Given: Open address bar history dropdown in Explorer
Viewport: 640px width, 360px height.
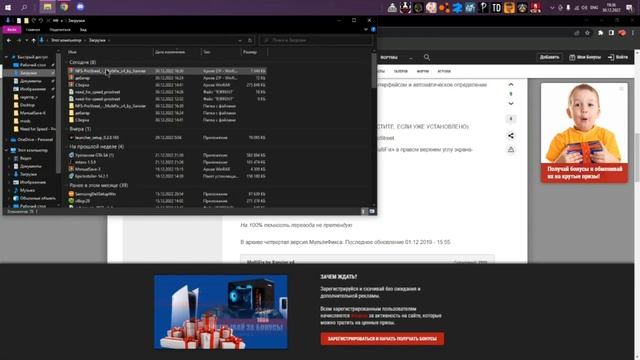Looking at the screenshot, I should [240, 40].
